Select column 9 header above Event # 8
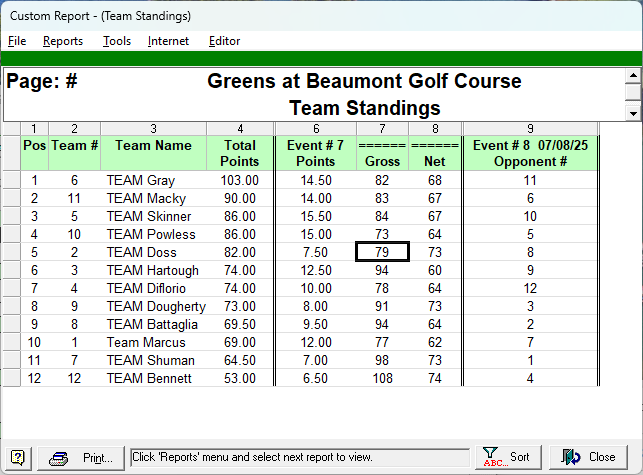Screen dimensions: 643x475 coord(530,128)
